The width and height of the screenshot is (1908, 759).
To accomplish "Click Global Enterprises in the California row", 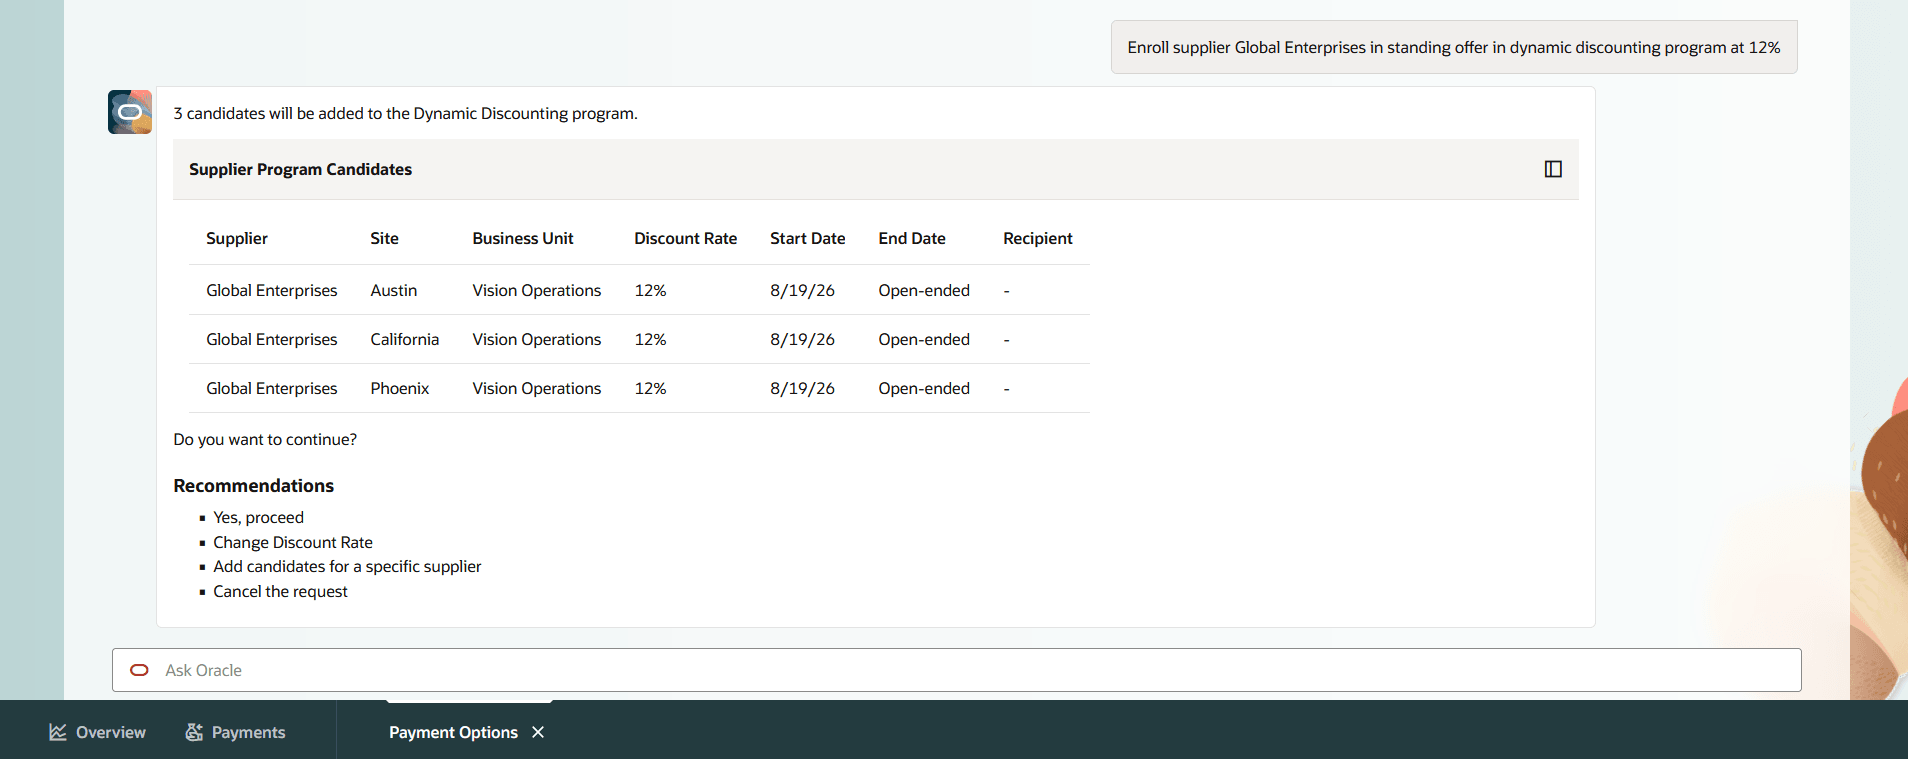I will pyautogui.click(x=272, y=339).
